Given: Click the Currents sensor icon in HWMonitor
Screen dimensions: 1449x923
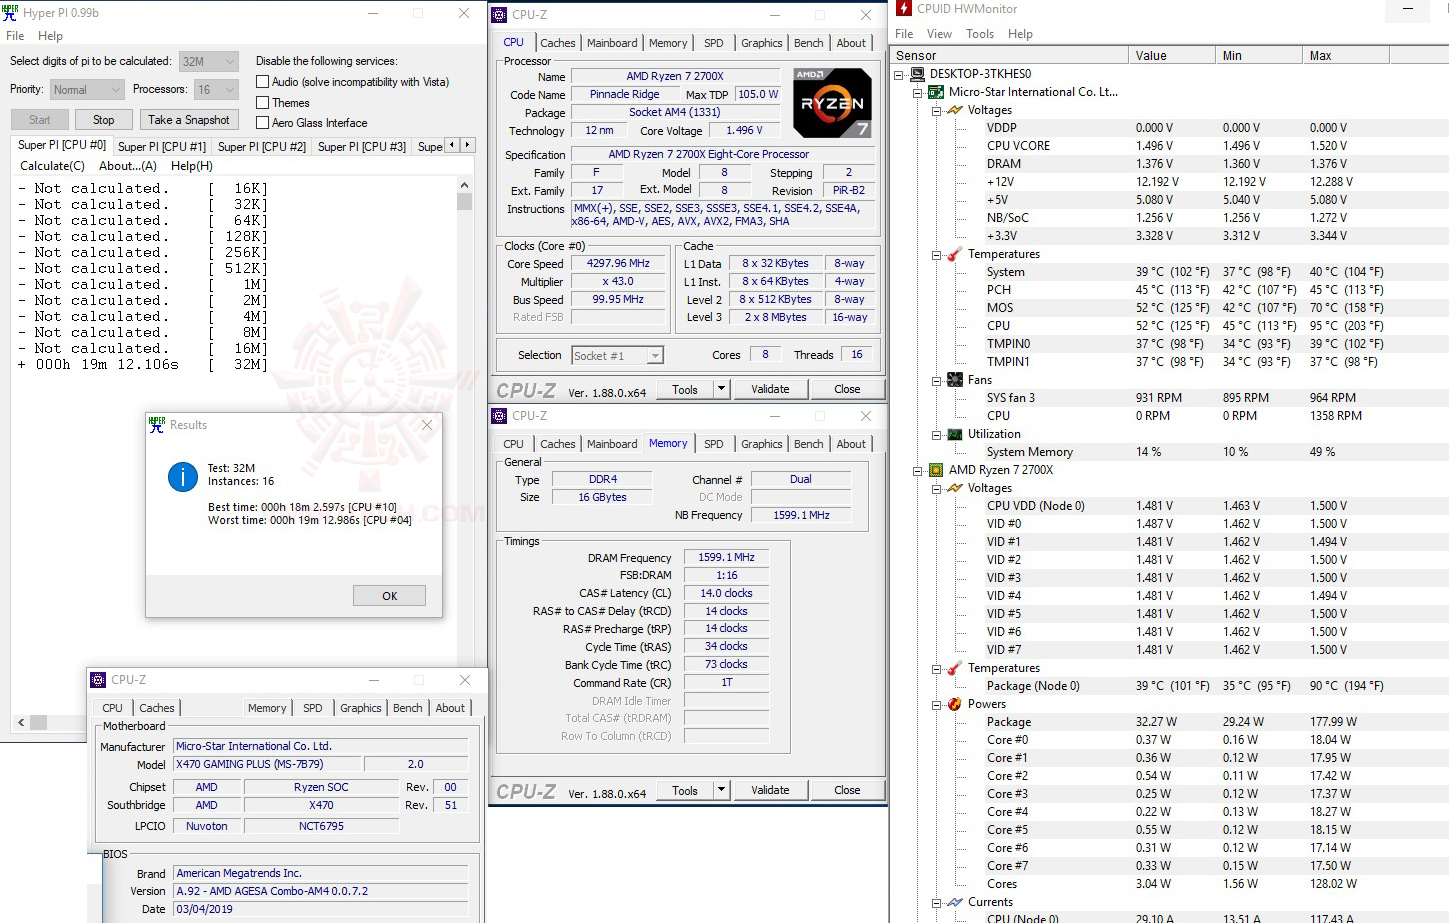Looking at the screenshot, I should point(953,901).
